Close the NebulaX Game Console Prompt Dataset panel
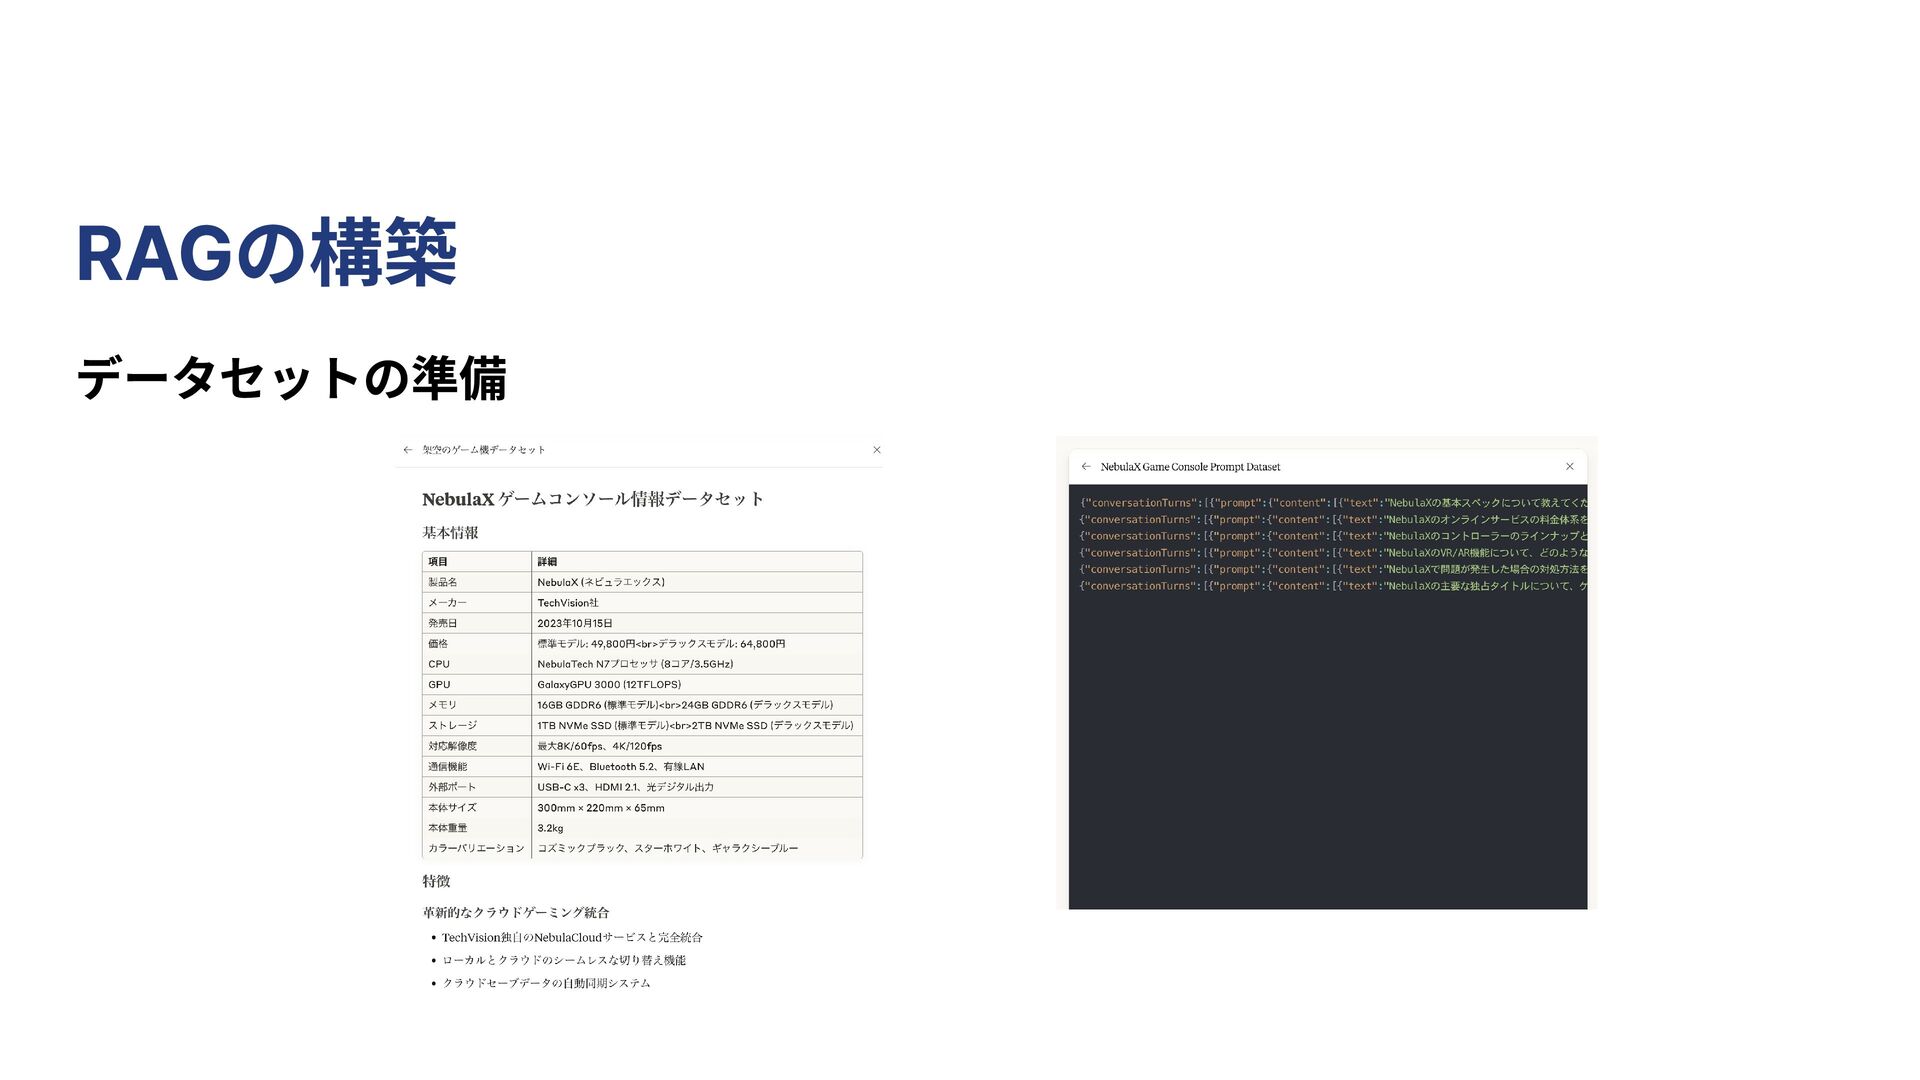This screenshot has height=1080, width=1920. pos(1570,467)
